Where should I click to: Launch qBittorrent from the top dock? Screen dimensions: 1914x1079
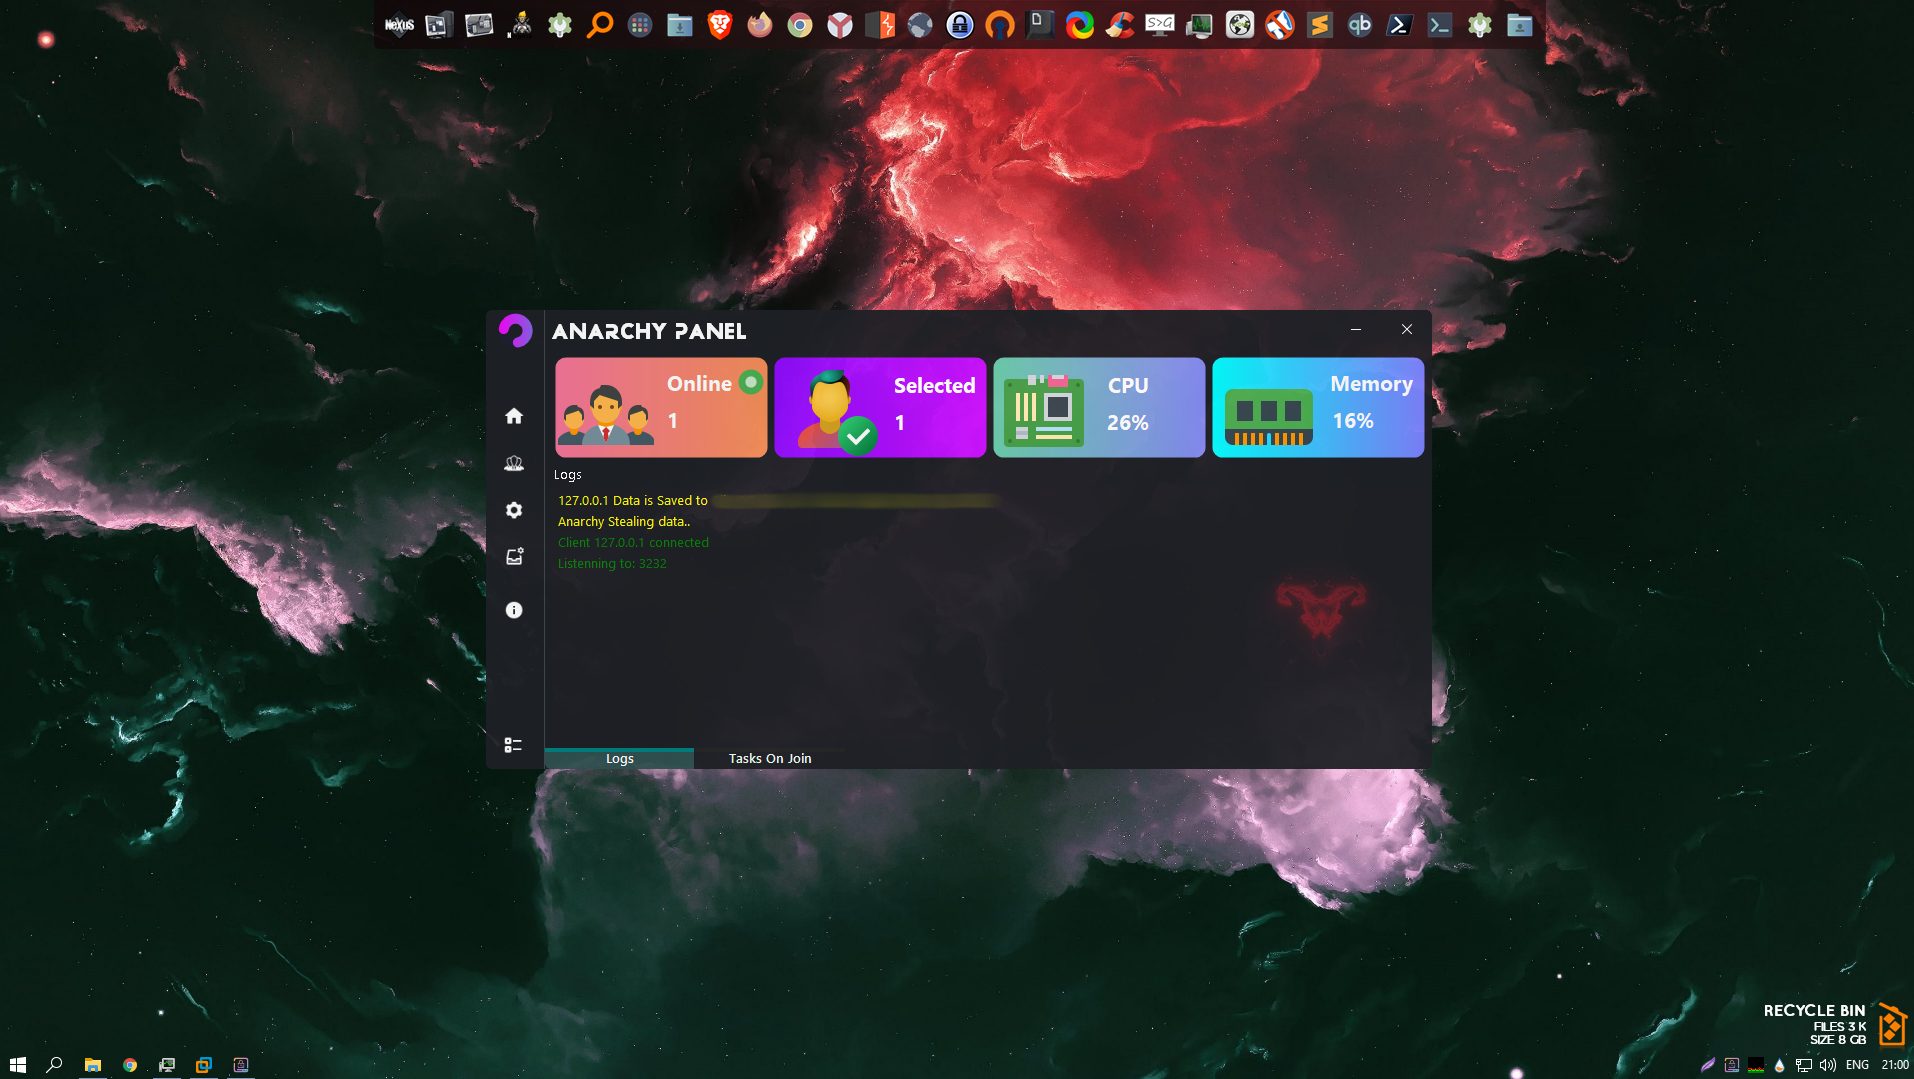click(1360, 25)
